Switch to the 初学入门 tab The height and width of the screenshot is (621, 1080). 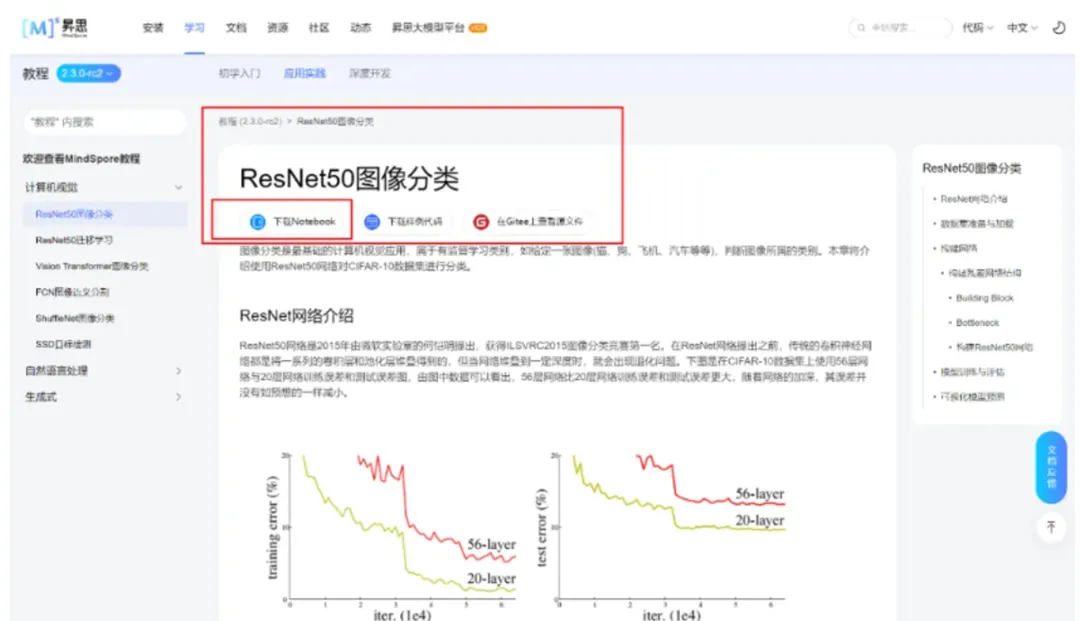(239, 73)
